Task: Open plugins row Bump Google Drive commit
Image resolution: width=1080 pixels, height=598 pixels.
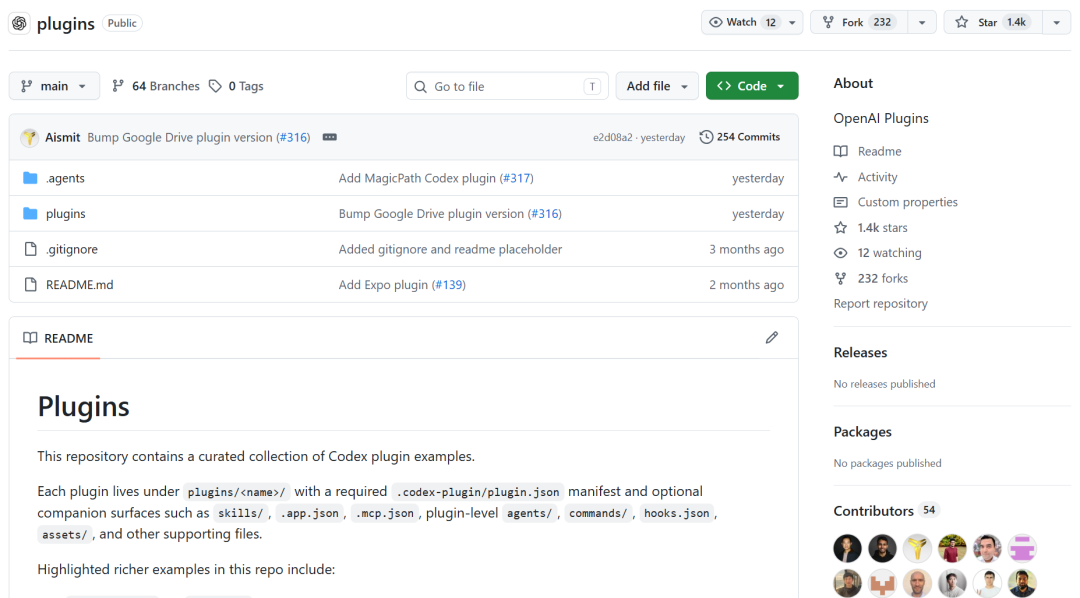Action: (x=431, y=214)
